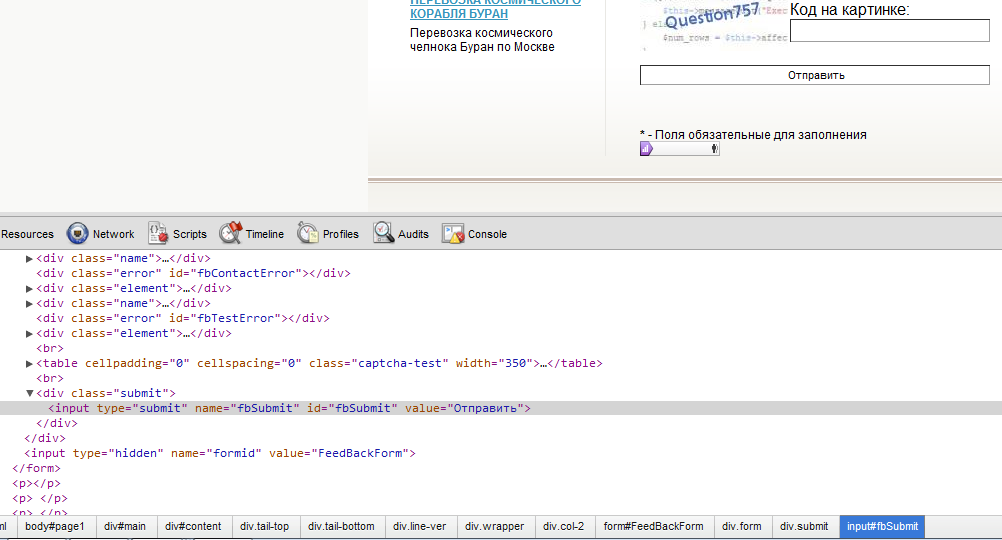Open the Network panel
Screen dimensions: 1002x540
(100, 234)
